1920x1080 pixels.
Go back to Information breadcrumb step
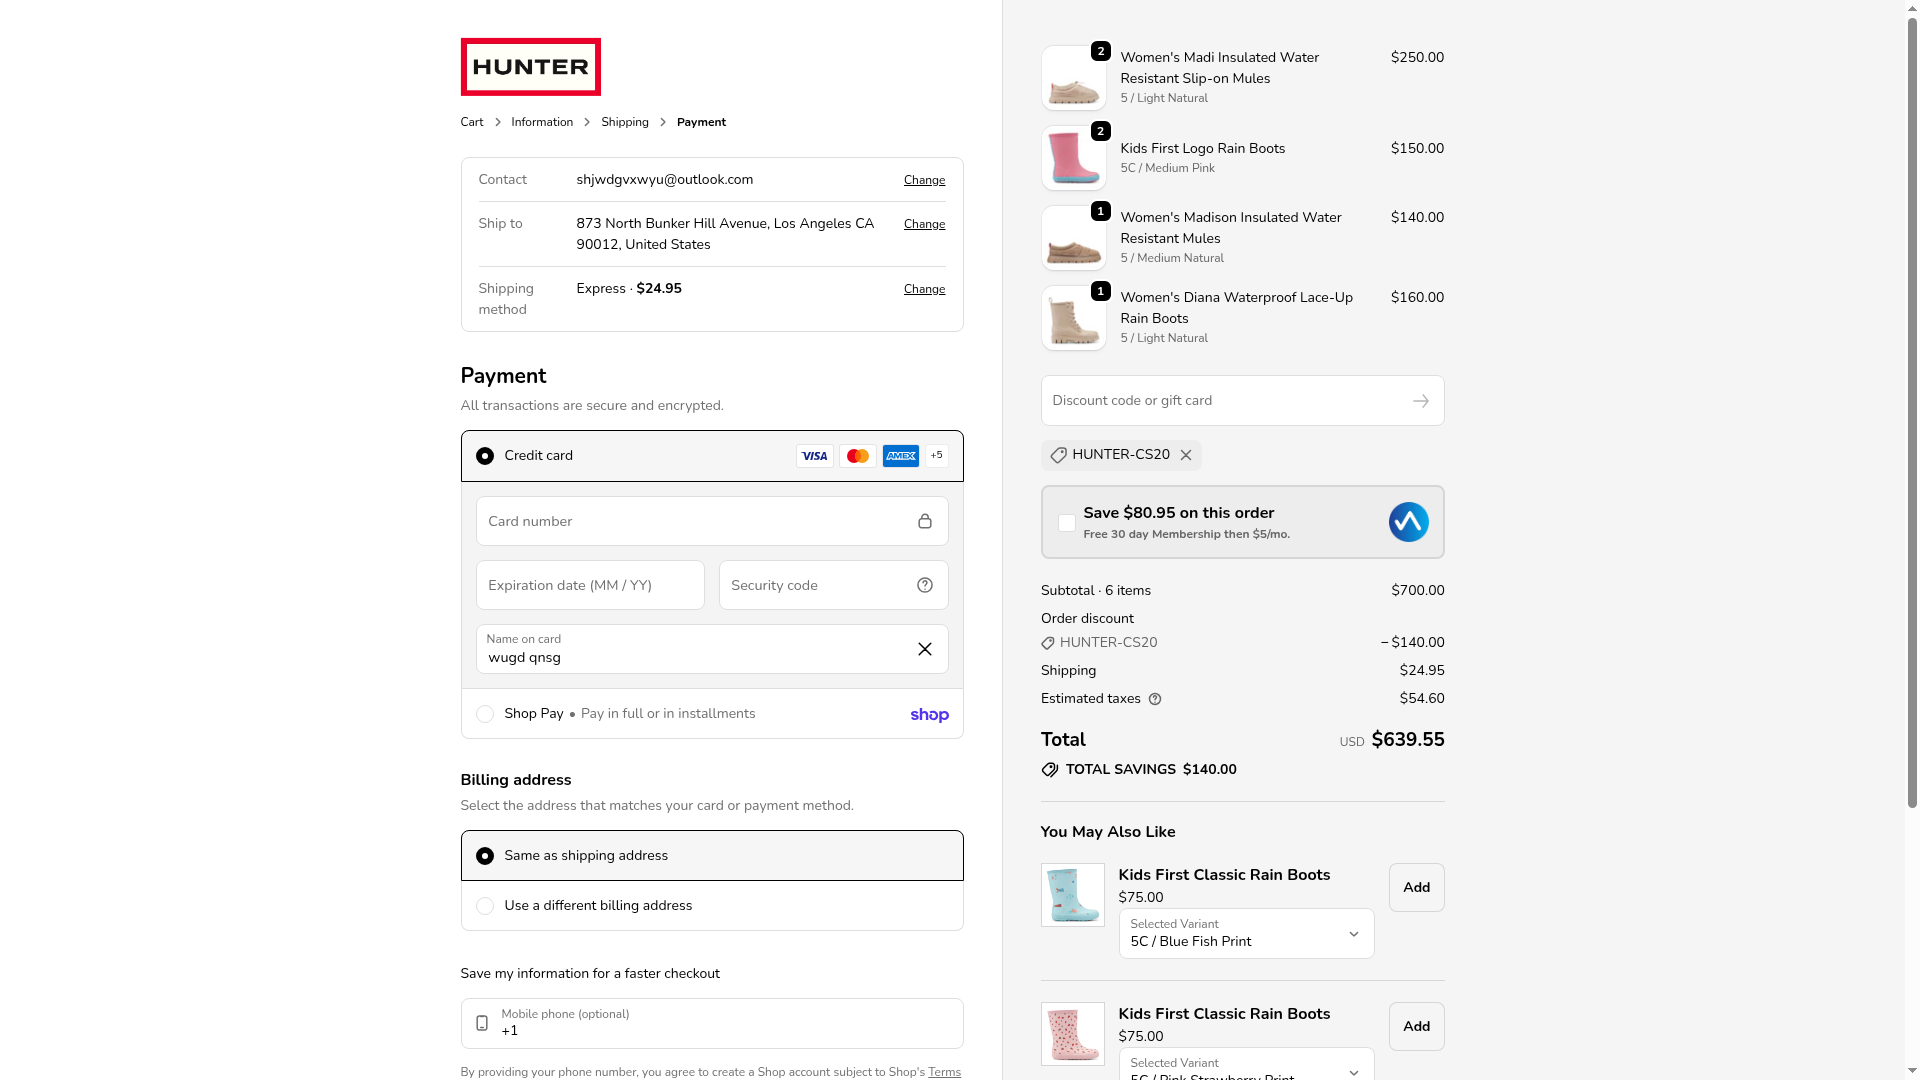tap(542, 122)
